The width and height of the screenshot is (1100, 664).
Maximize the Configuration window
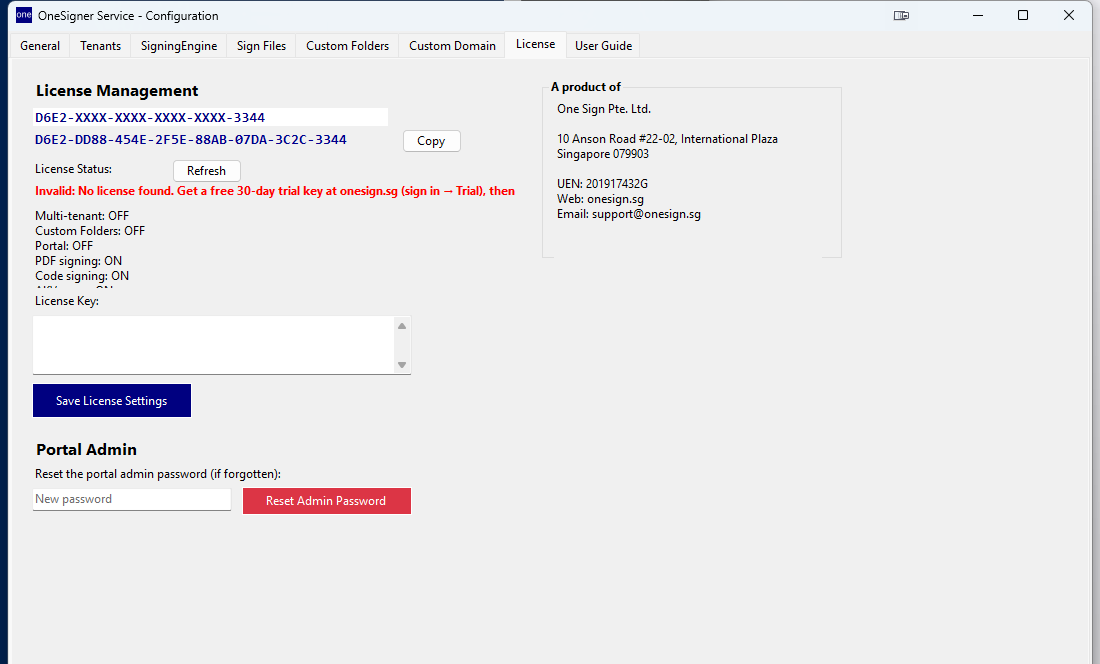pos(1023,15)
